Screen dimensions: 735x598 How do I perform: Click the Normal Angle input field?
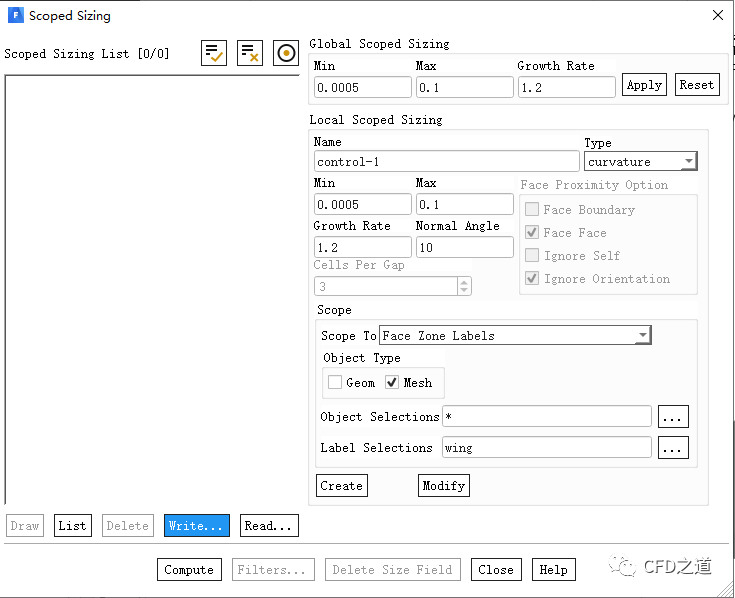tap(464, 247)
